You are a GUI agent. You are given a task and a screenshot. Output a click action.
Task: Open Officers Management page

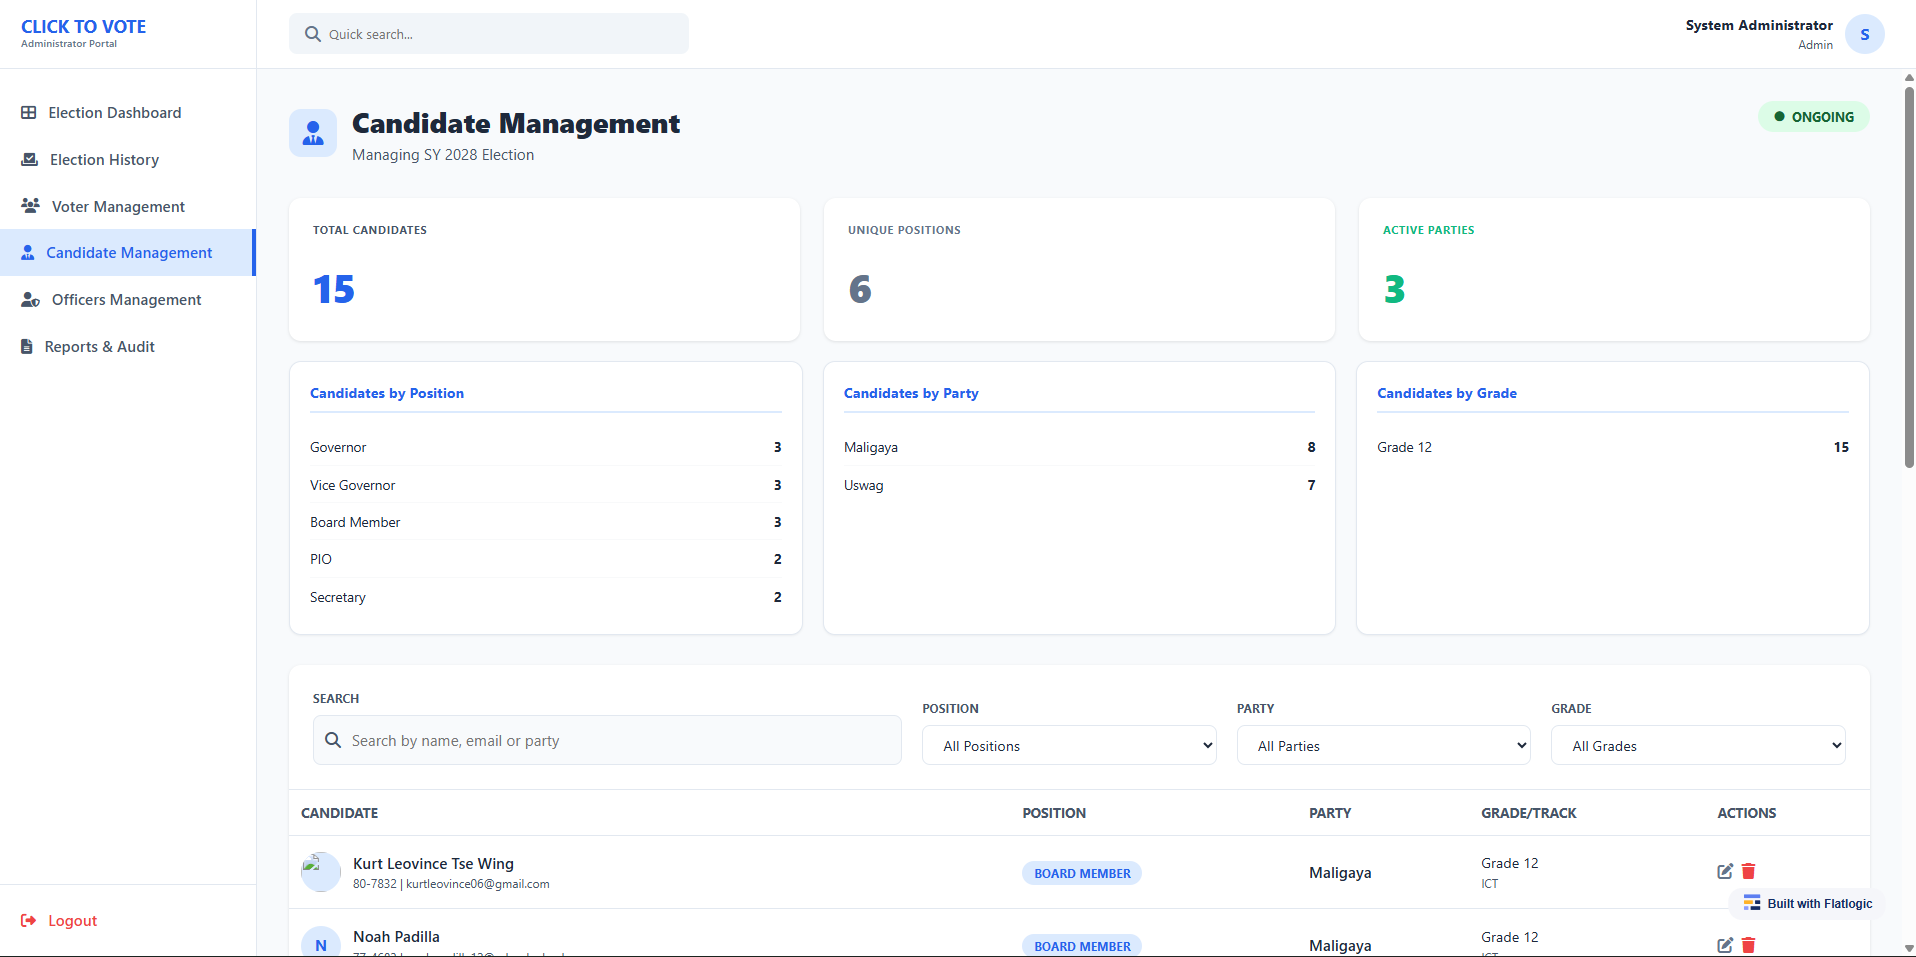coord(126,300)
